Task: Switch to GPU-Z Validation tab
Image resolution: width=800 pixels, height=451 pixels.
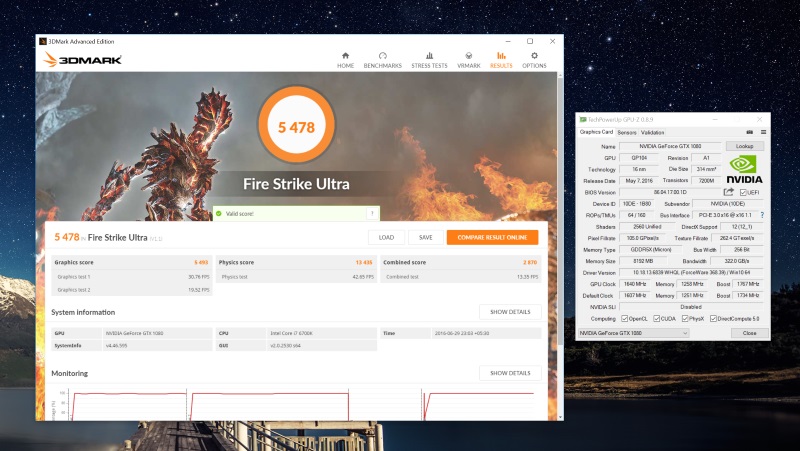Action: tap(652, 133)
